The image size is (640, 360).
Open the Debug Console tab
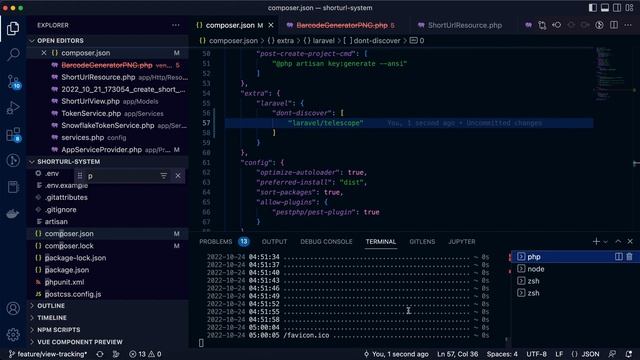pos(326,242)
